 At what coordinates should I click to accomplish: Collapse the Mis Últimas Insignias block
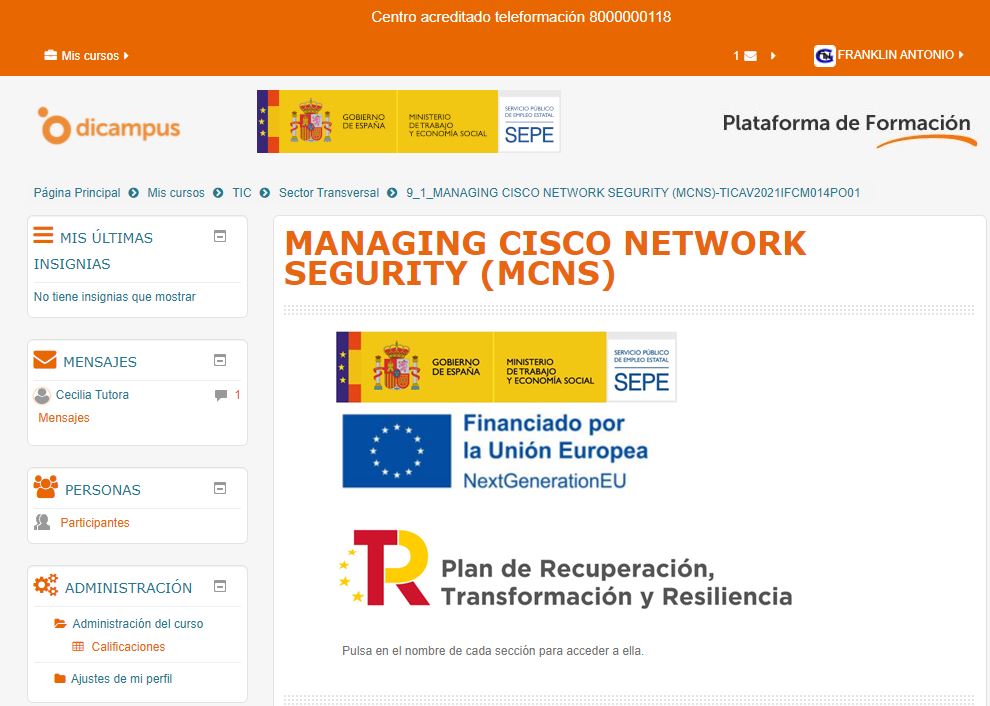220,236
